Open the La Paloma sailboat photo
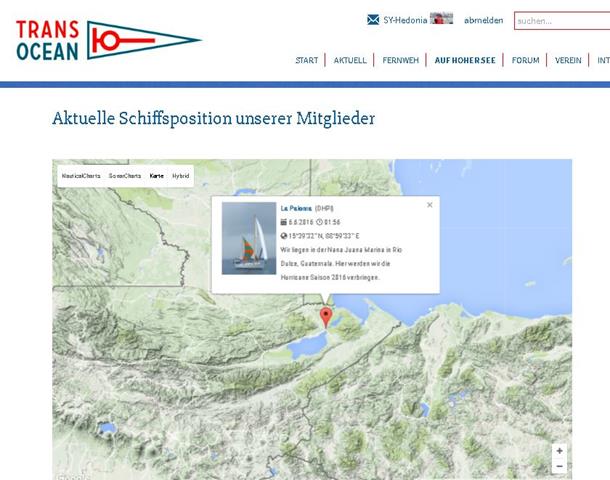The width and height of the screenshot is (610, 480). [x=249, y=238]
